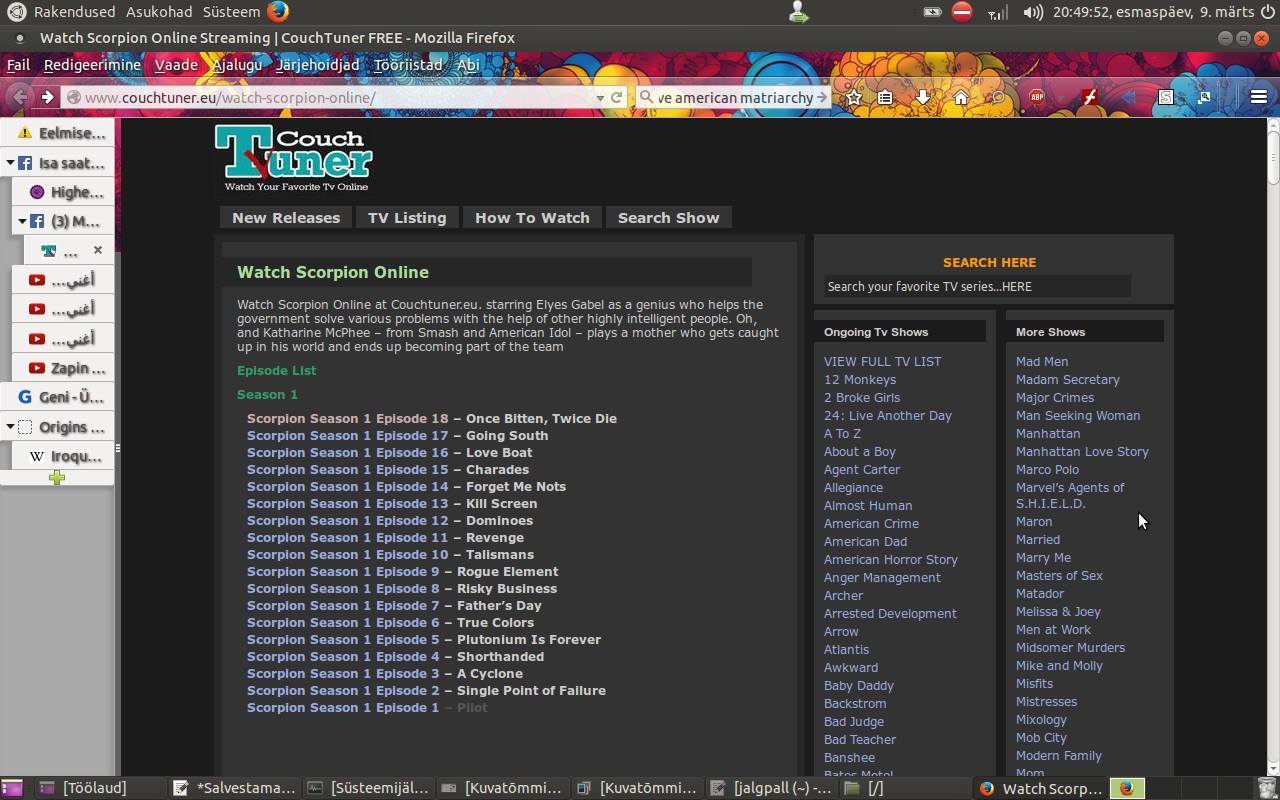The image size is (1280, 800).
Task: Switch to [jalgpall (~)-... taskbar window
Action: click(x=771, y=788)
